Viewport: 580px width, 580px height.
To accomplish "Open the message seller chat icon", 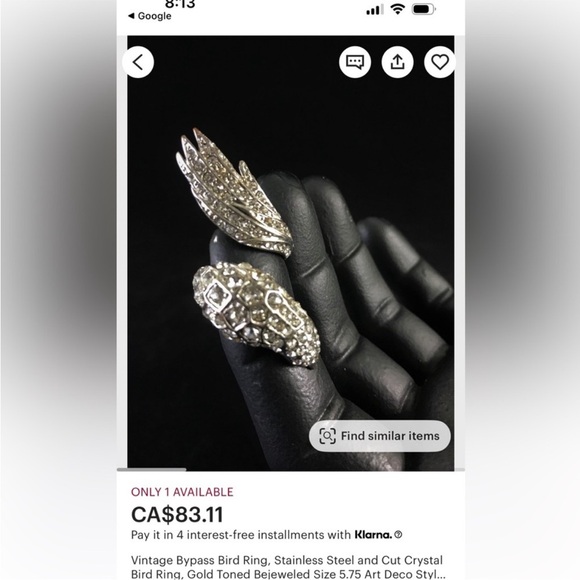I will click(355, 62).
